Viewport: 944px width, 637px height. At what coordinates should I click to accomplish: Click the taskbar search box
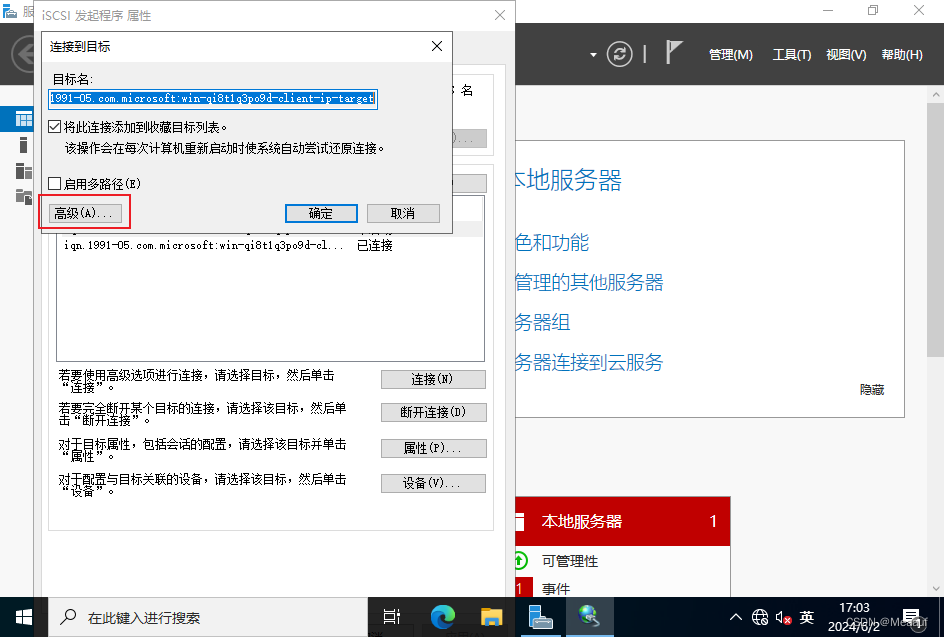[208, 617]
